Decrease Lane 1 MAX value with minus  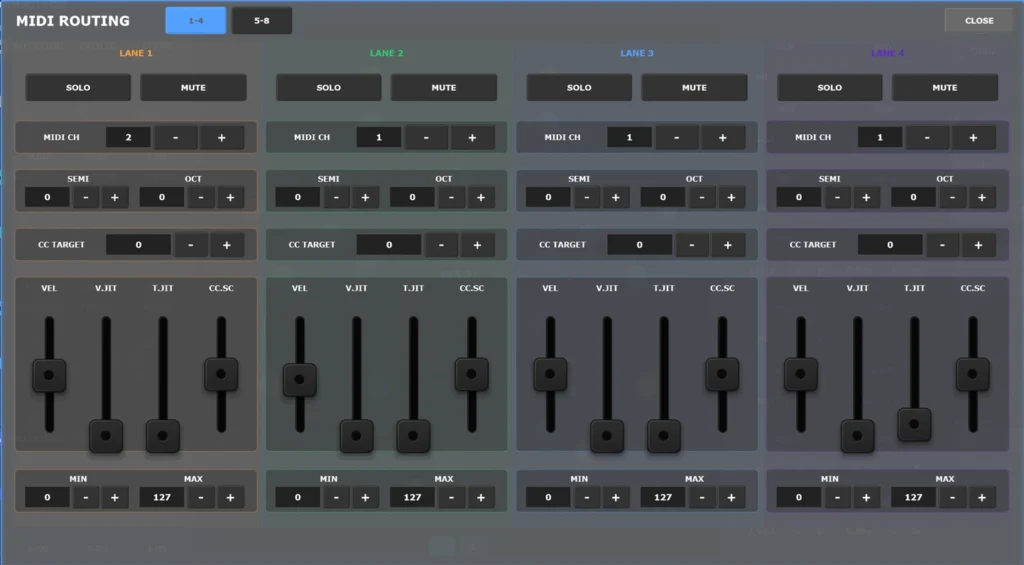coord(200,498)
